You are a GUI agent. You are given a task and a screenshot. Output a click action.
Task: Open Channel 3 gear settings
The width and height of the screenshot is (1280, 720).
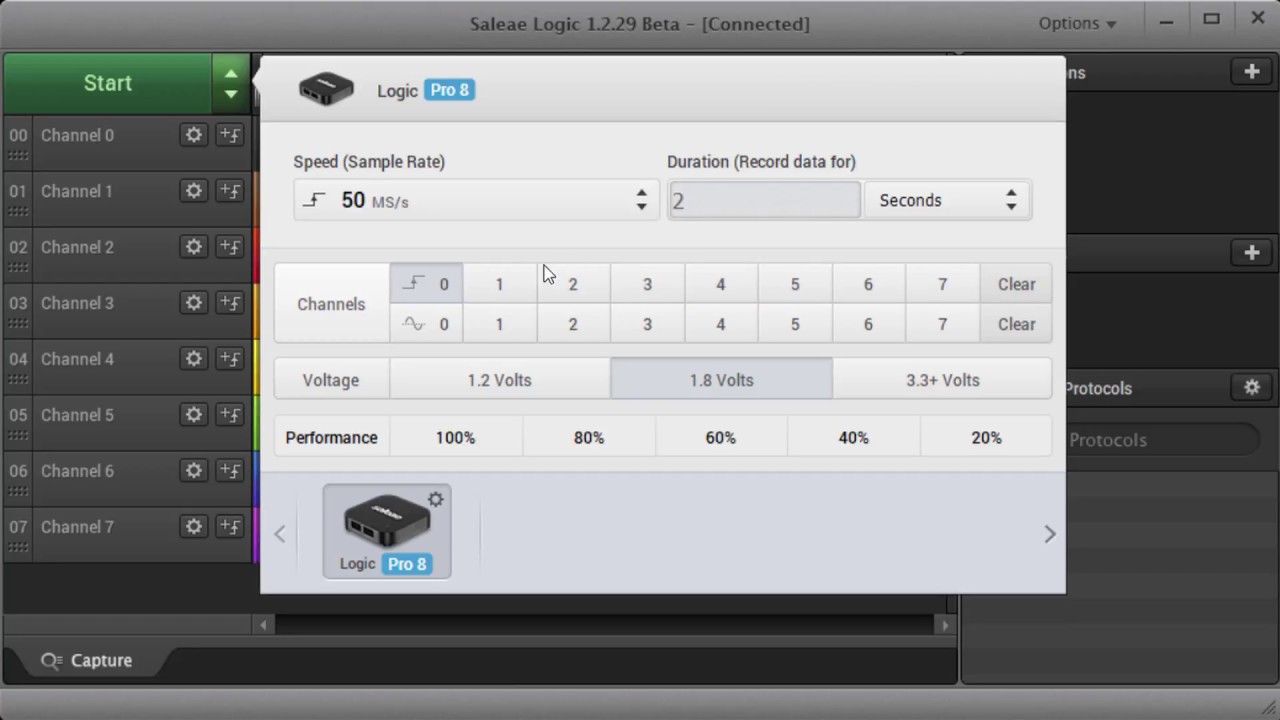point(194,303)
